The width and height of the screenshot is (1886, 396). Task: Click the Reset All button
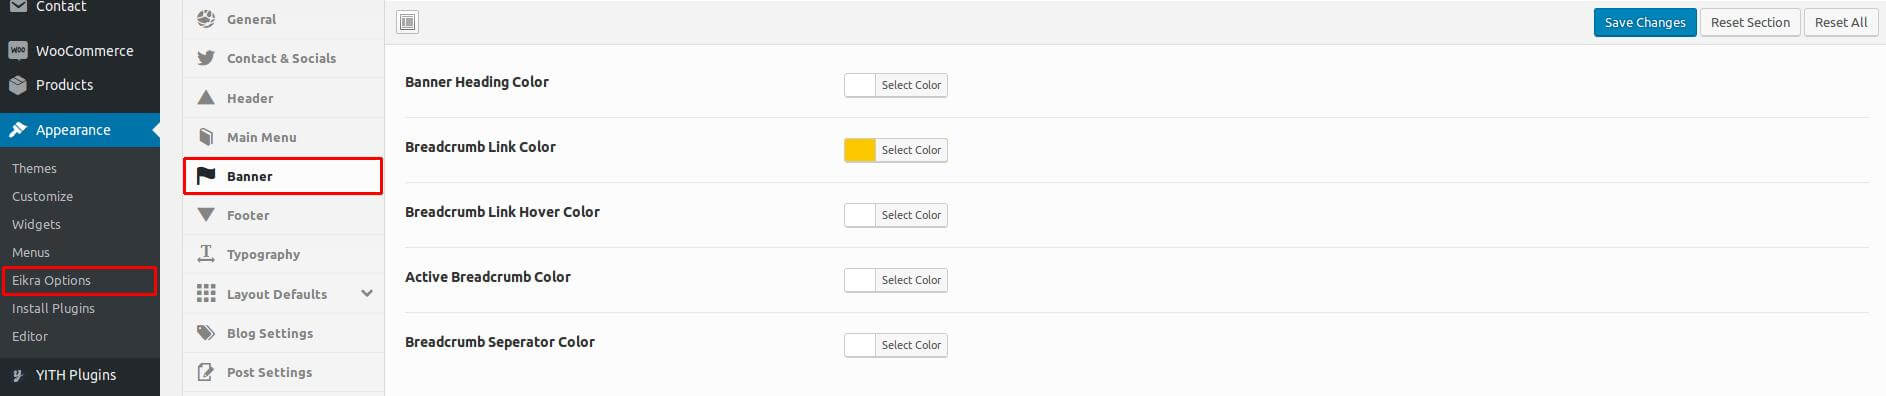(1841, 22)
